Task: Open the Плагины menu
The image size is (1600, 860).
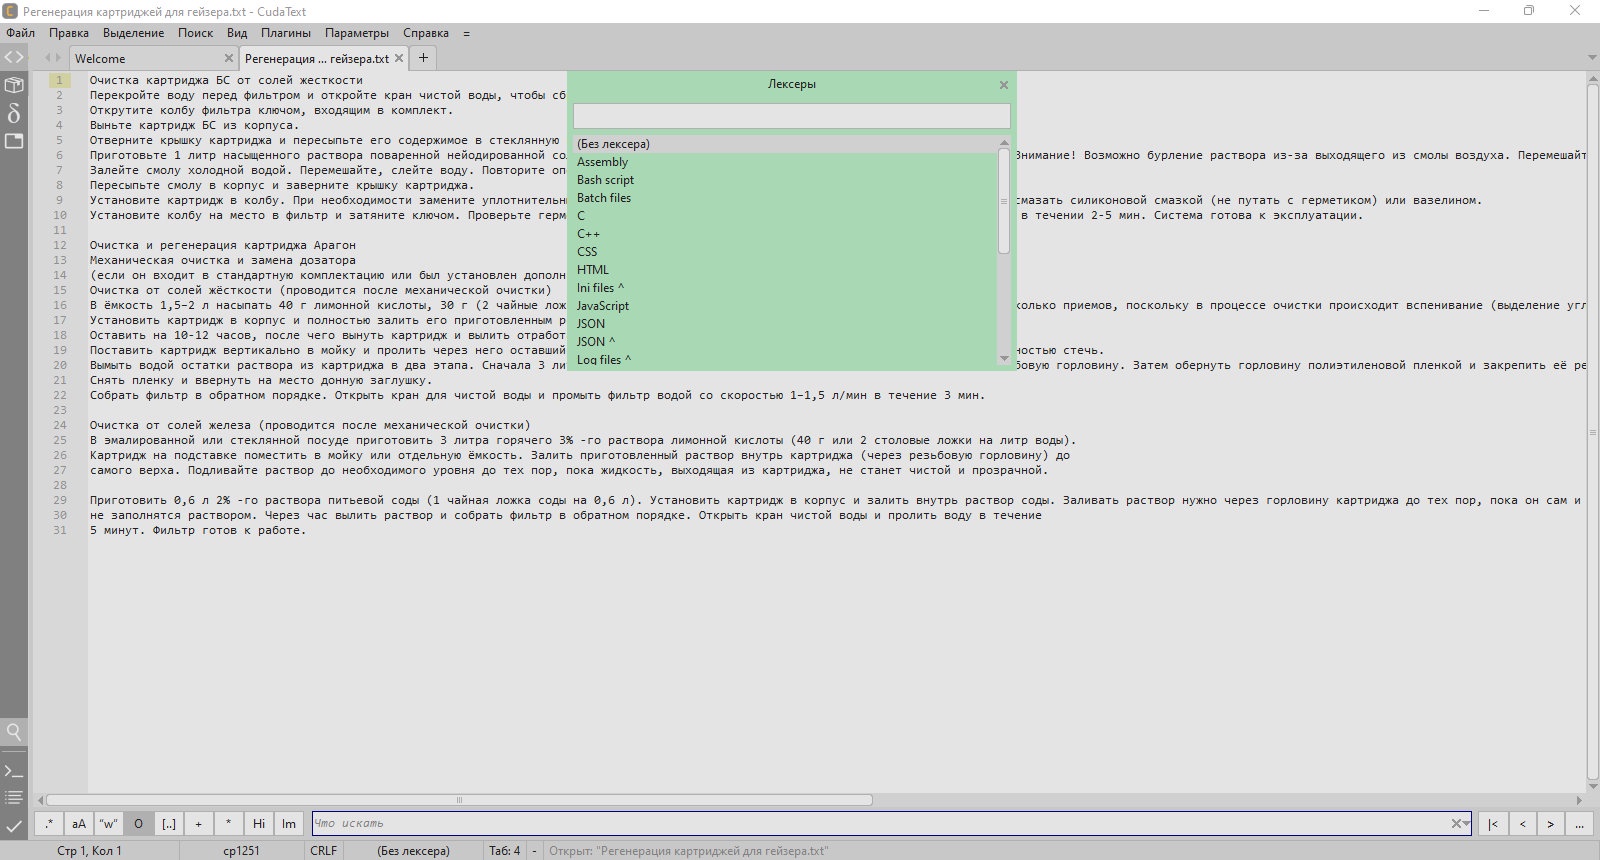Action: [x=286, y=33]
